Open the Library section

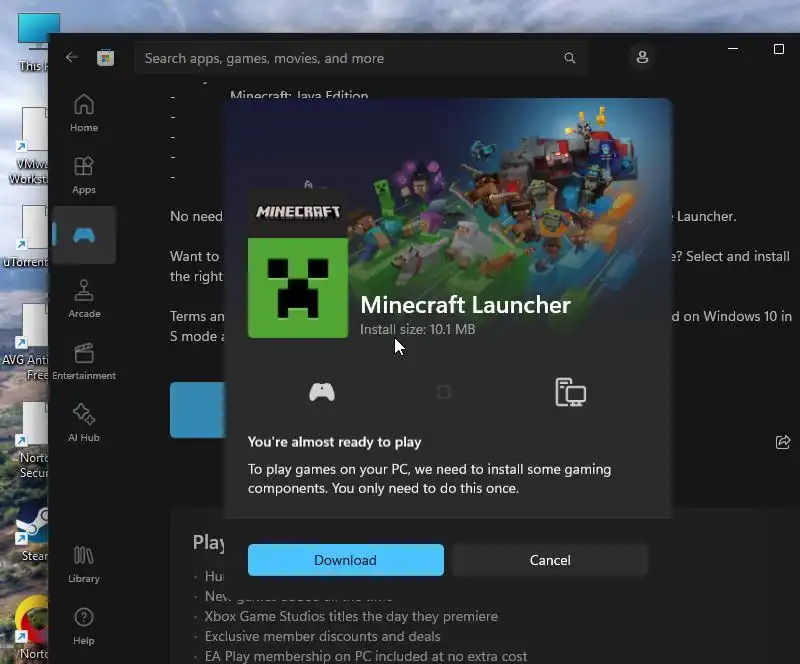pyautogui.click(x=84, y=564)
